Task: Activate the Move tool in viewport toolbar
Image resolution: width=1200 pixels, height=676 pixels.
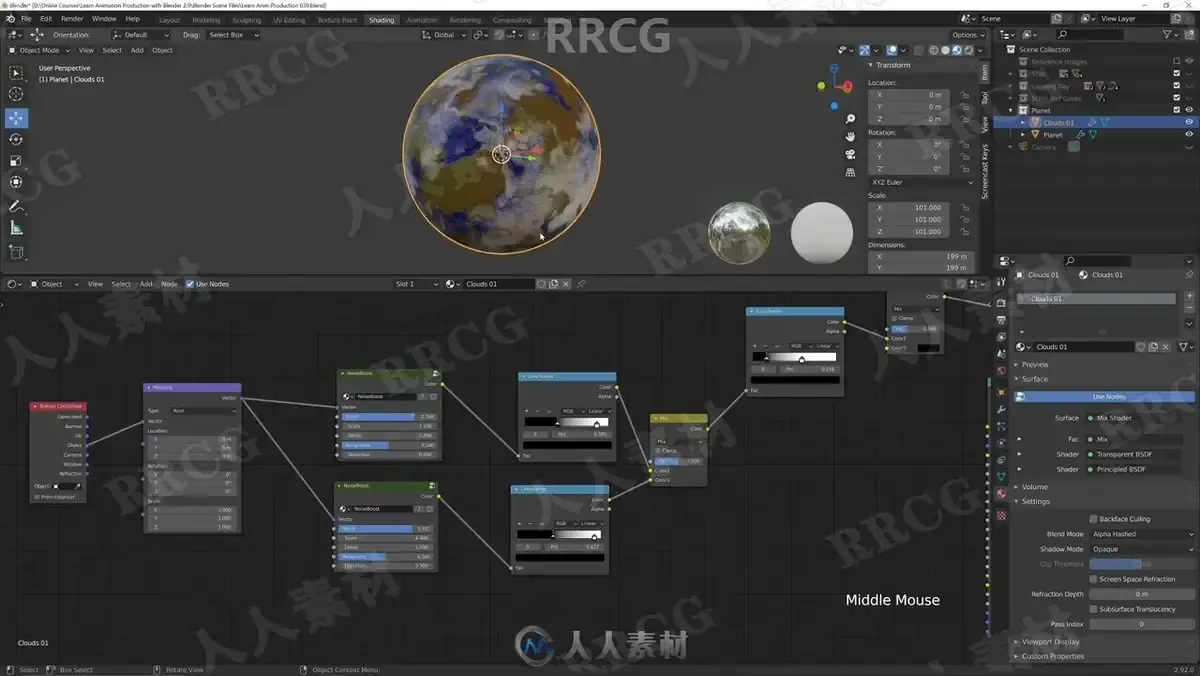Action: pyautogui.click(x=16, y=118)
